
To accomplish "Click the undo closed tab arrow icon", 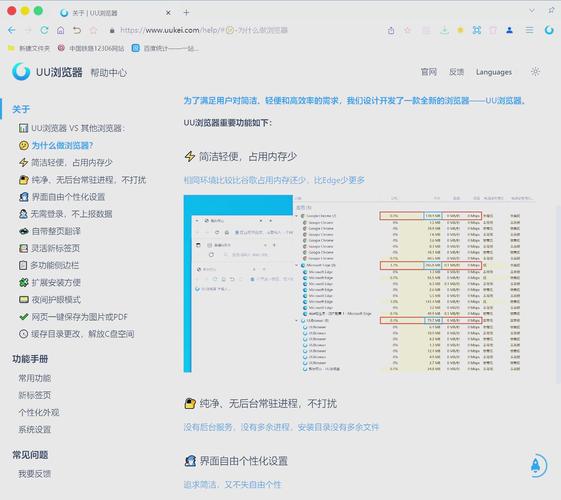I will 77,30.
